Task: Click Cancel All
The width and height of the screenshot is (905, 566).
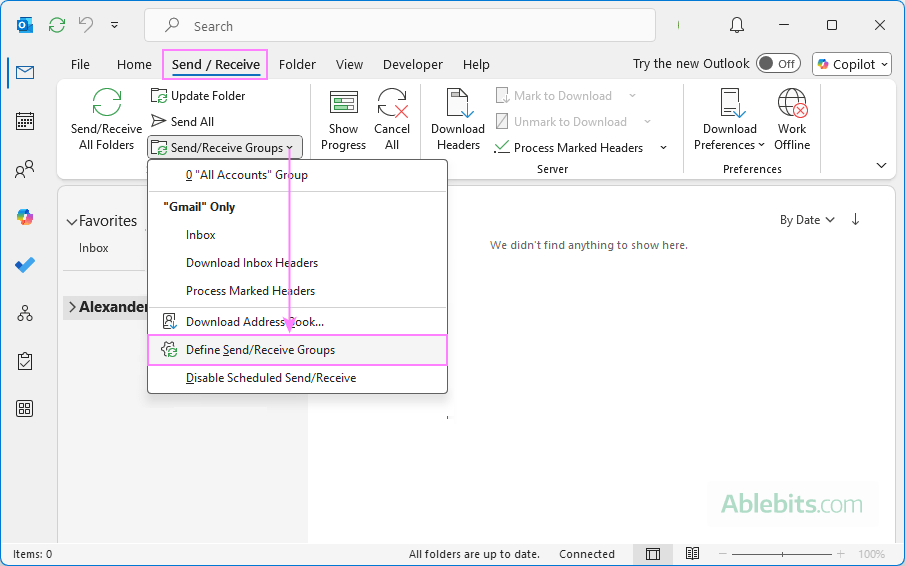Action: pos(392,119)
